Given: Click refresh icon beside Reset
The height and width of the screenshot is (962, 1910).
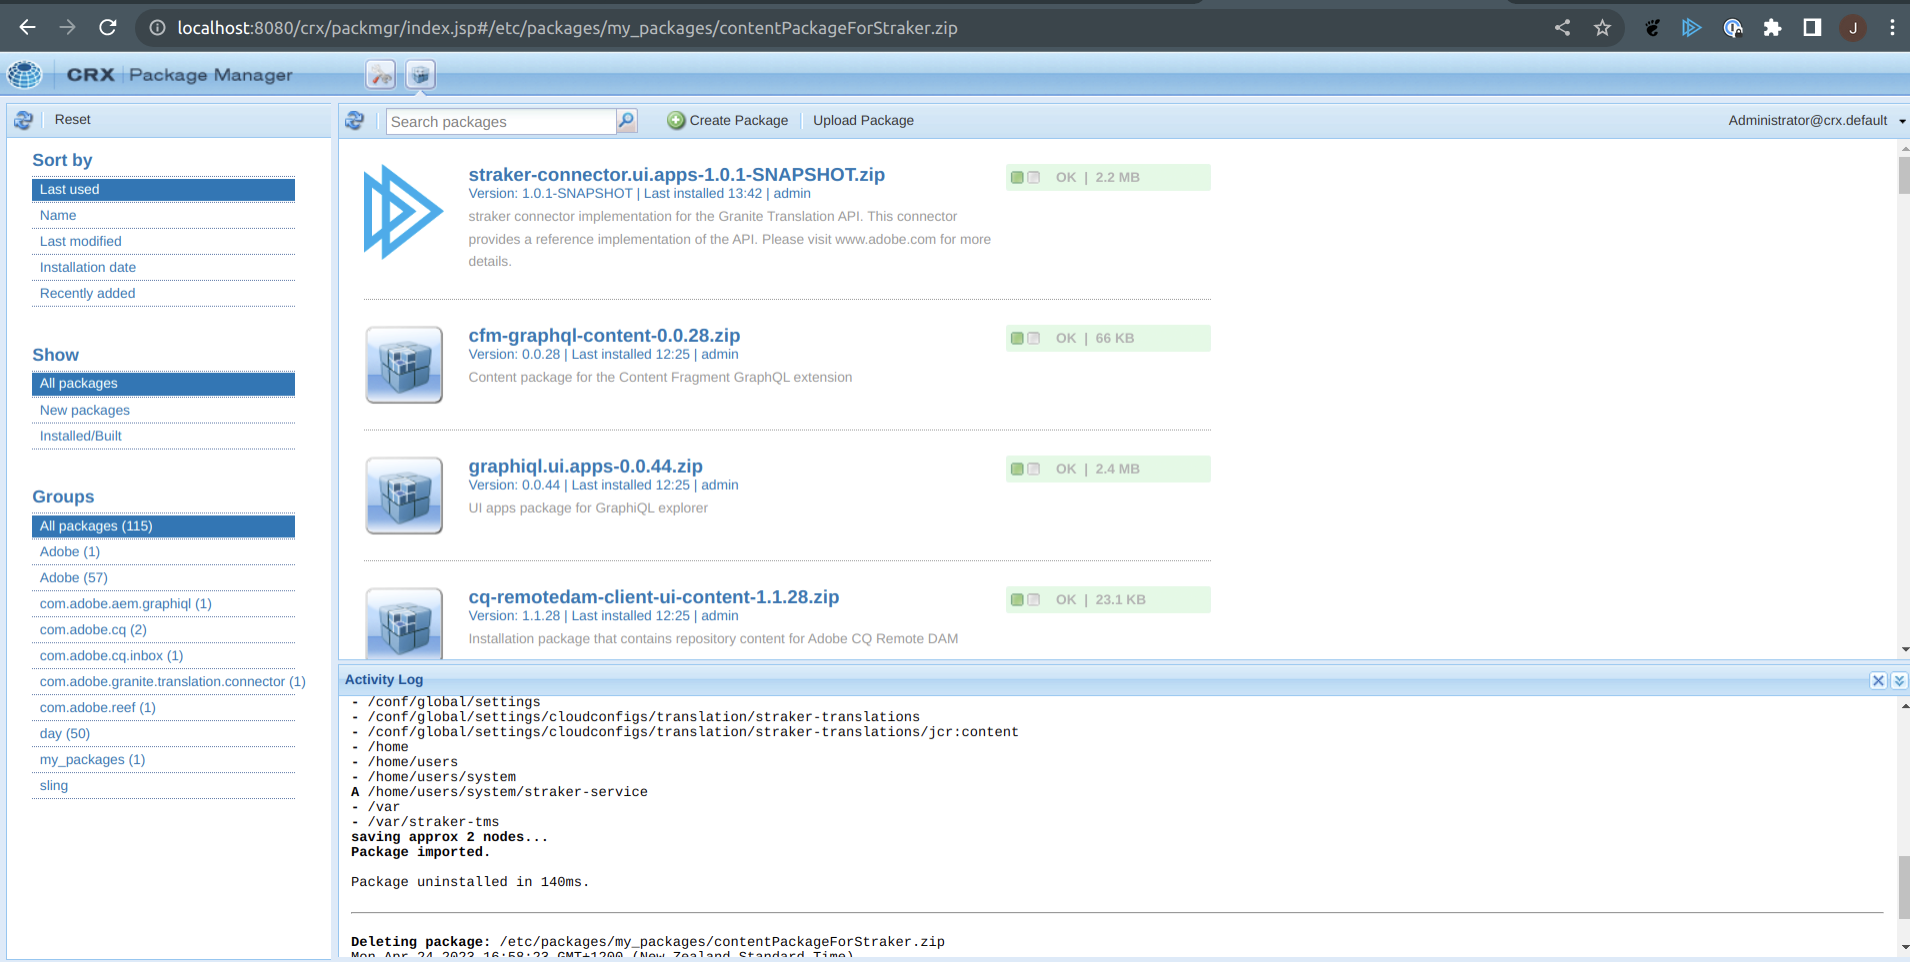Looking at the screenshot, I should tap(24, 120).
